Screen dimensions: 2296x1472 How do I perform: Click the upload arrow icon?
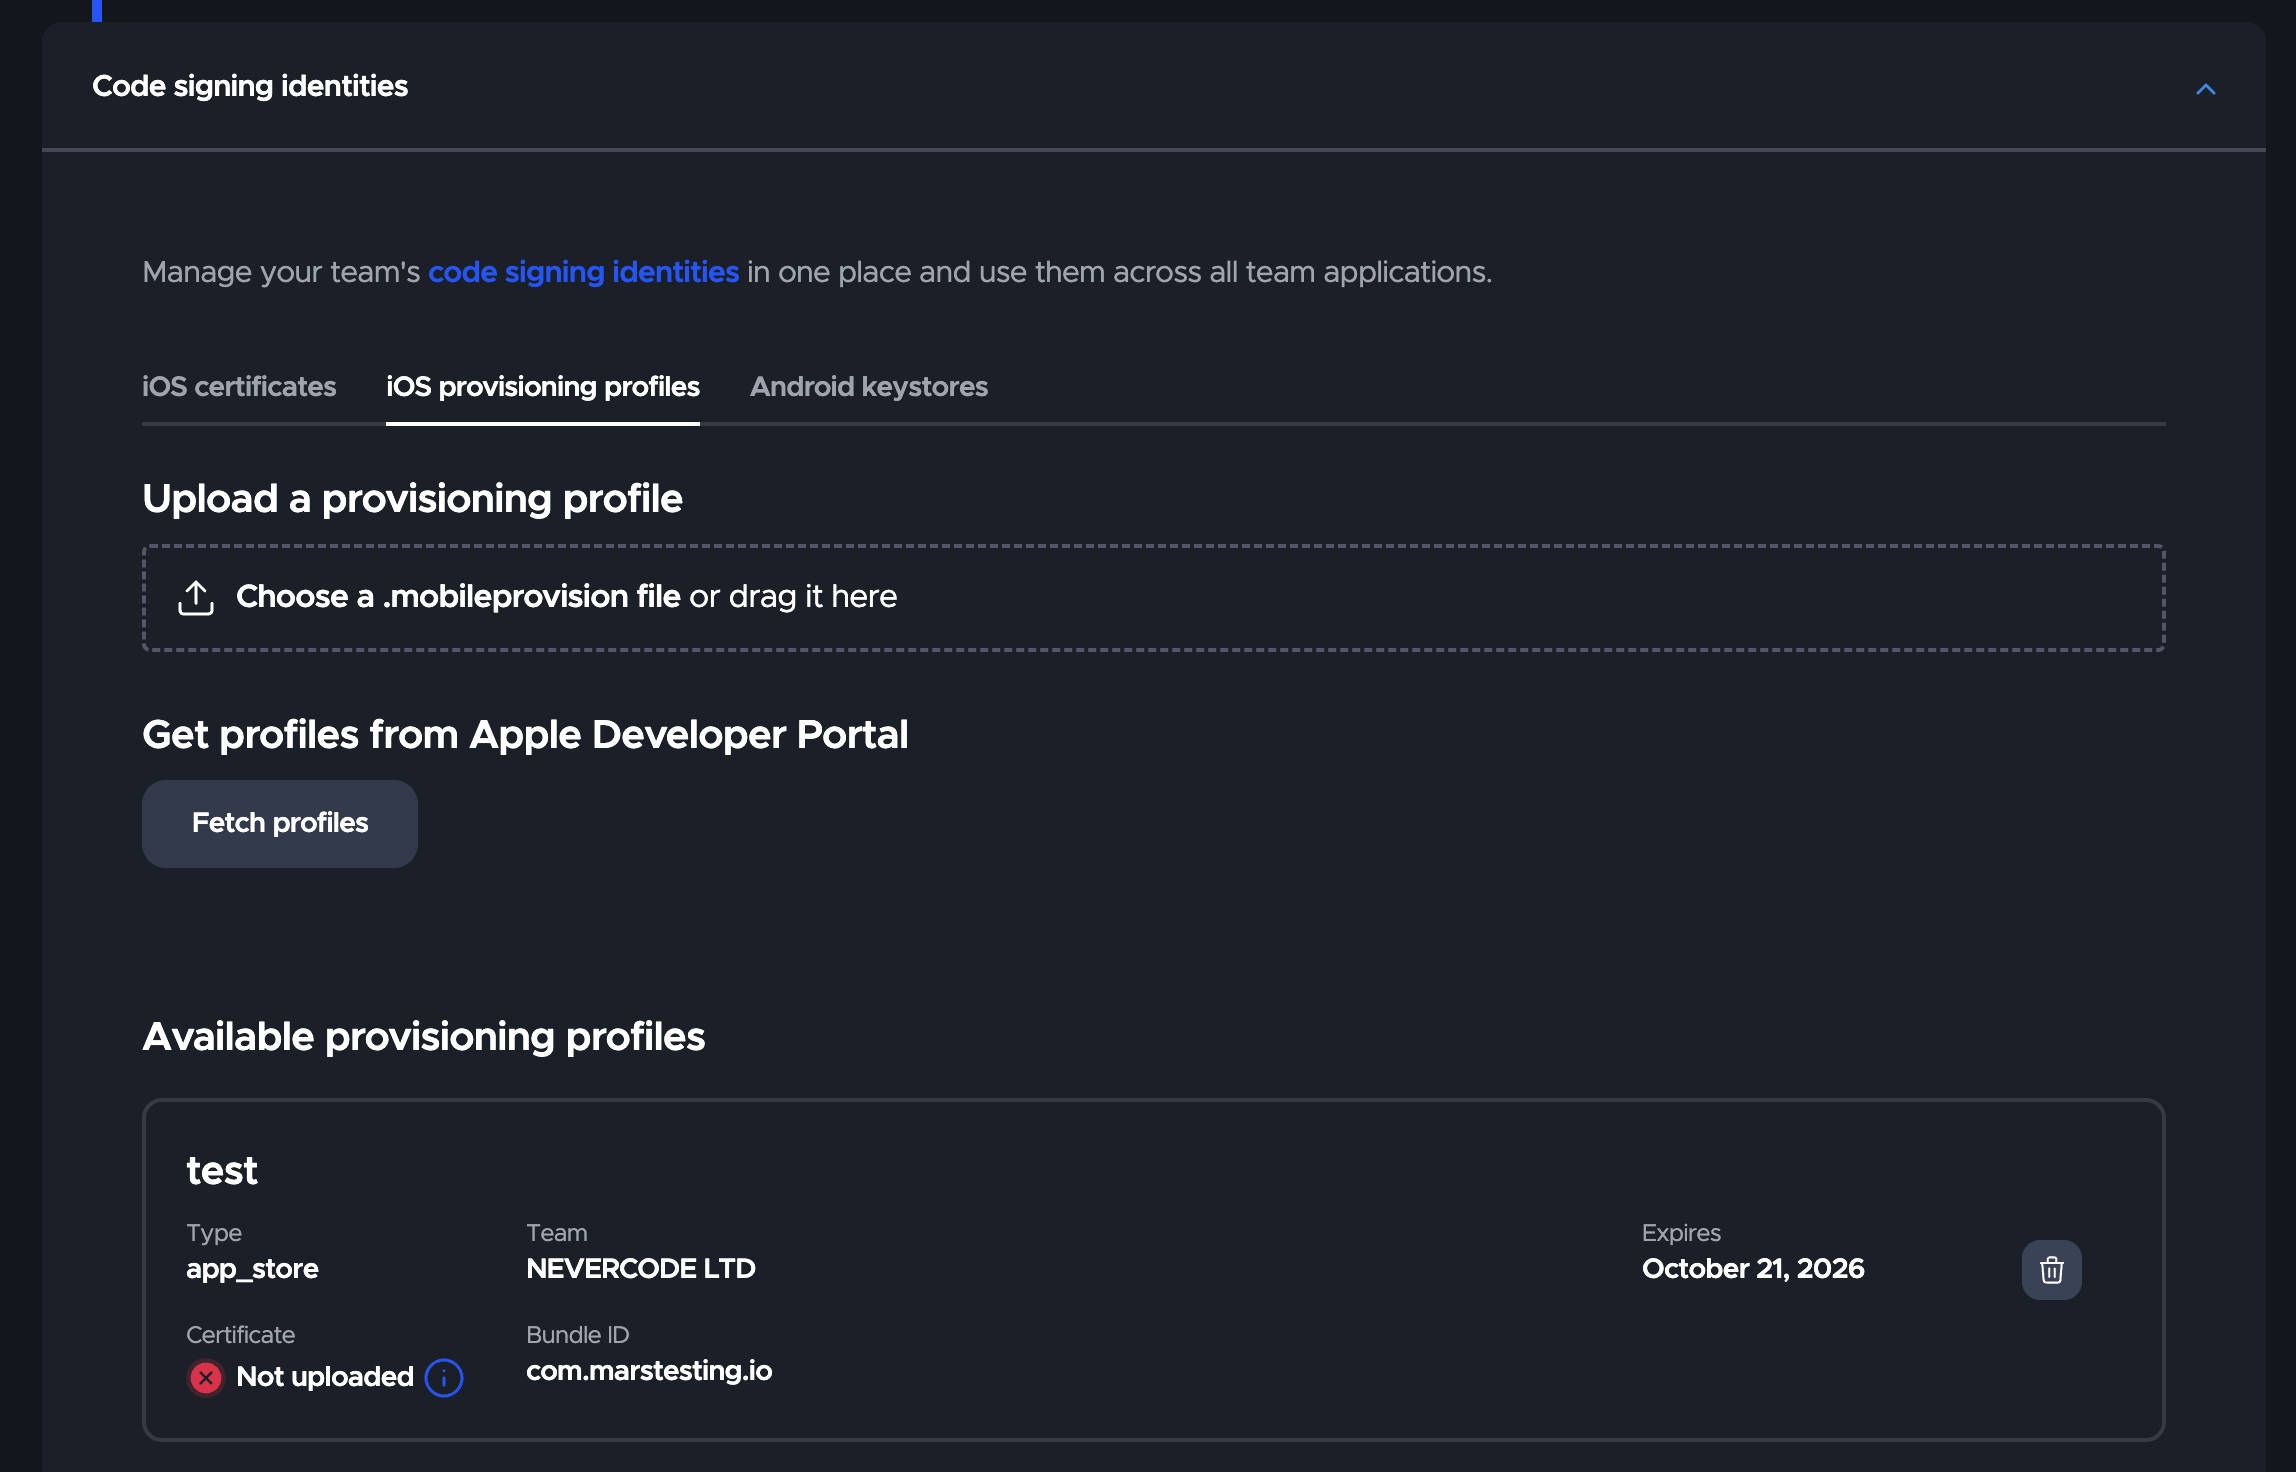tap(196, 598)
